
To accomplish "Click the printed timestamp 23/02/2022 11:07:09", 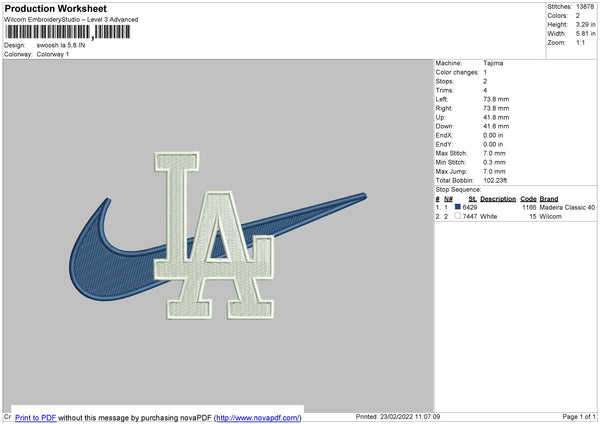I will (410, 416).
